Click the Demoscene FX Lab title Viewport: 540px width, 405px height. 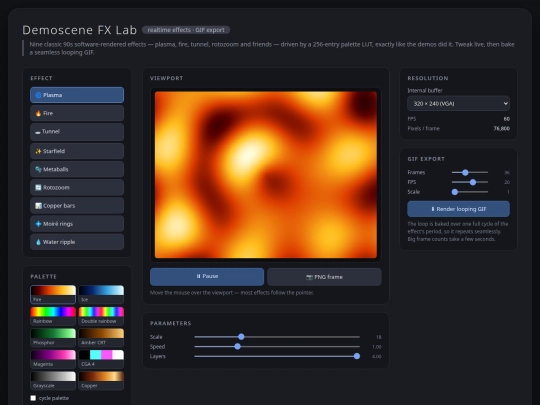pos(80,30)
